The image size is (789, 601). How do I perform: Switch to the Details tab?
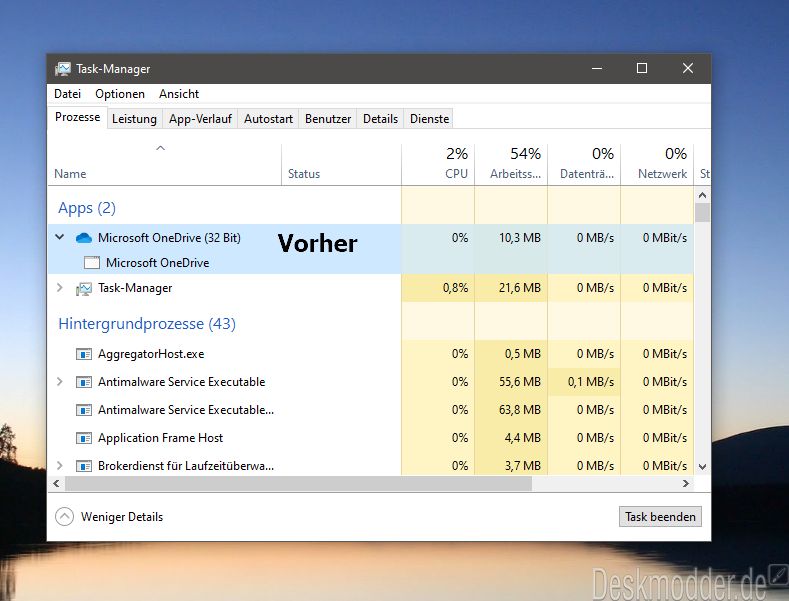click(x=380, y=119)
